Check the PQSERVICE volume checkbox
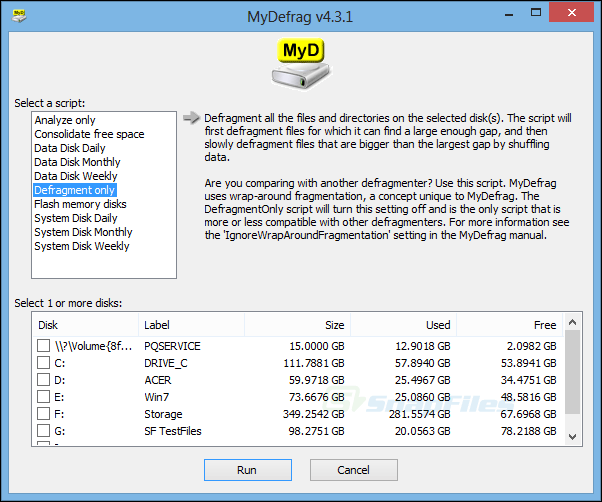Viewport: 602px width, 502px height. coord(43,345)
